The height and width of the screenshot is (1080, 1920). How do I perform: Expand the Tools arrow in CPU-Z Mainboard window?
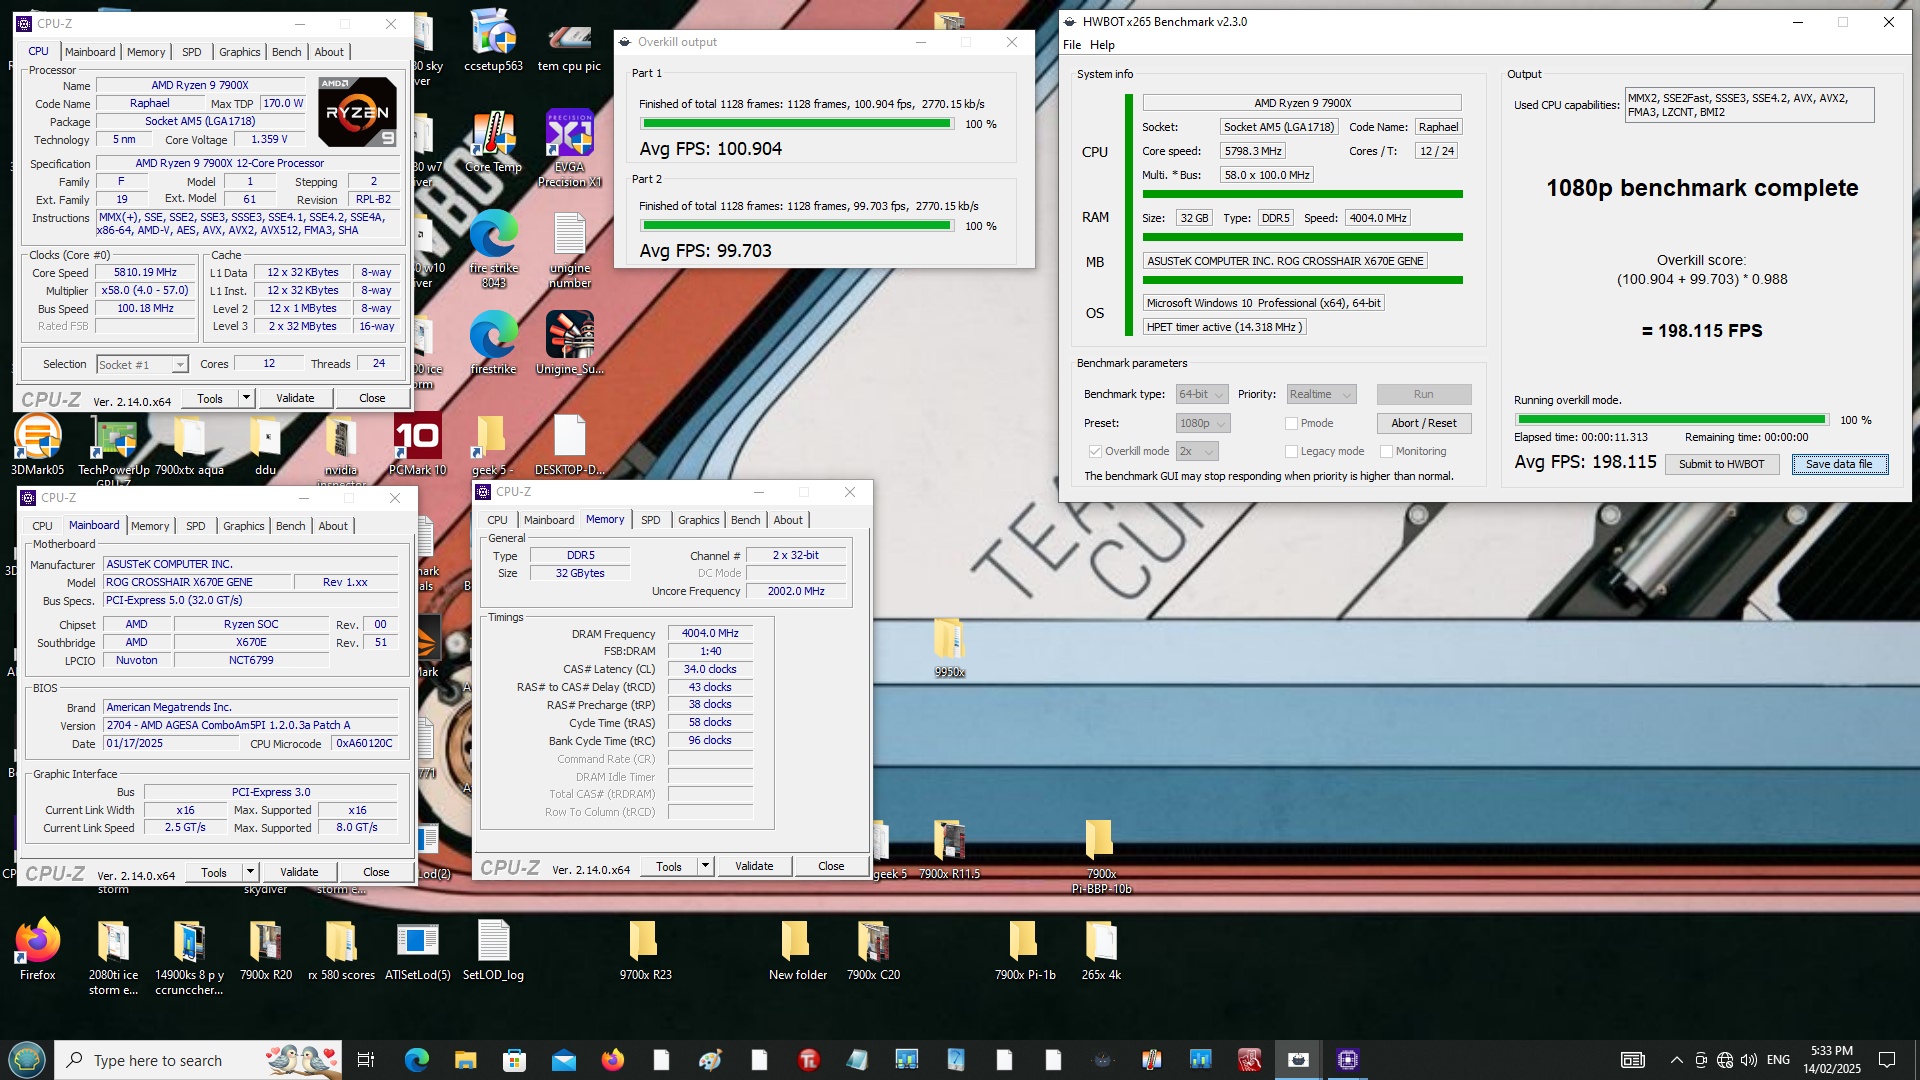coord(250,872)
